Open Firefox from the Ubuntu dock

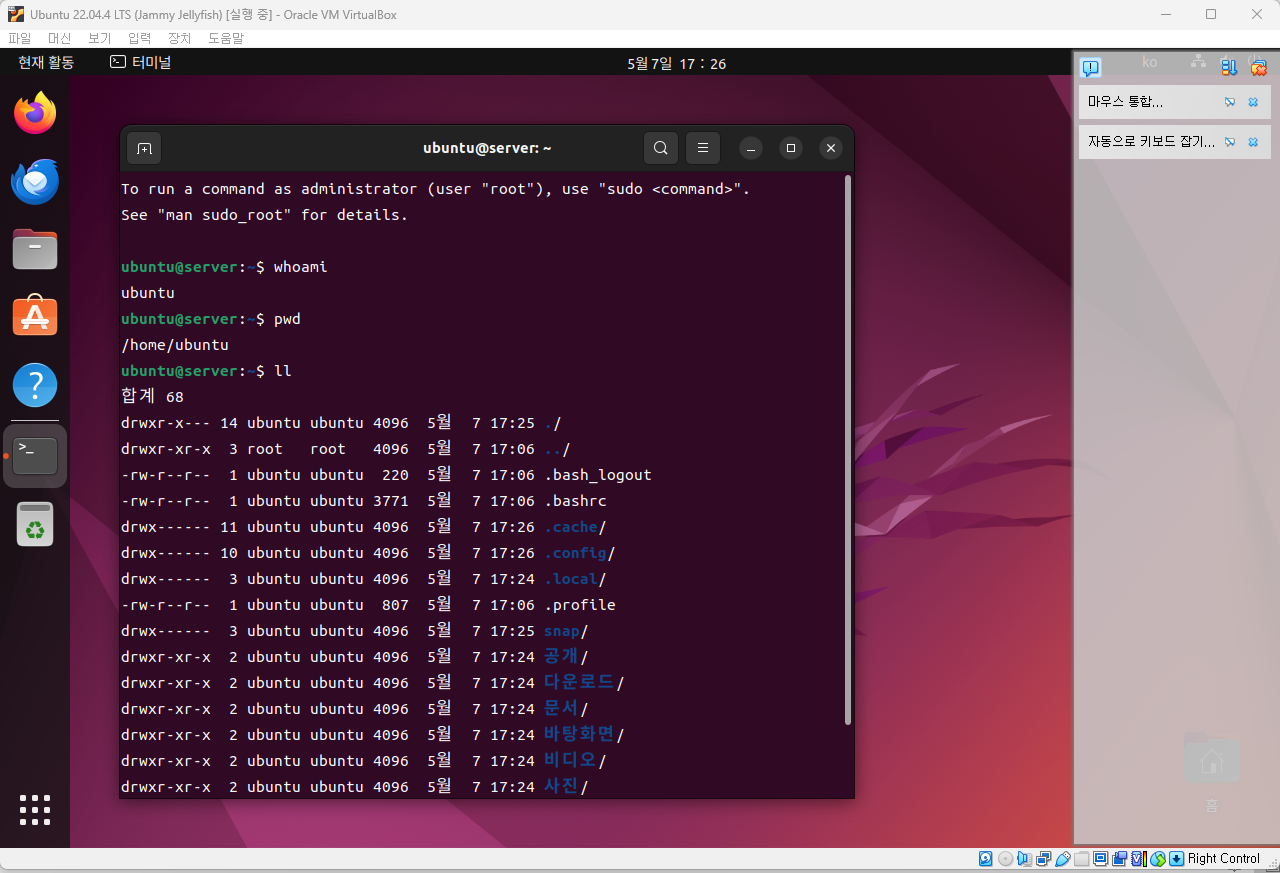(x=35, y=113)
